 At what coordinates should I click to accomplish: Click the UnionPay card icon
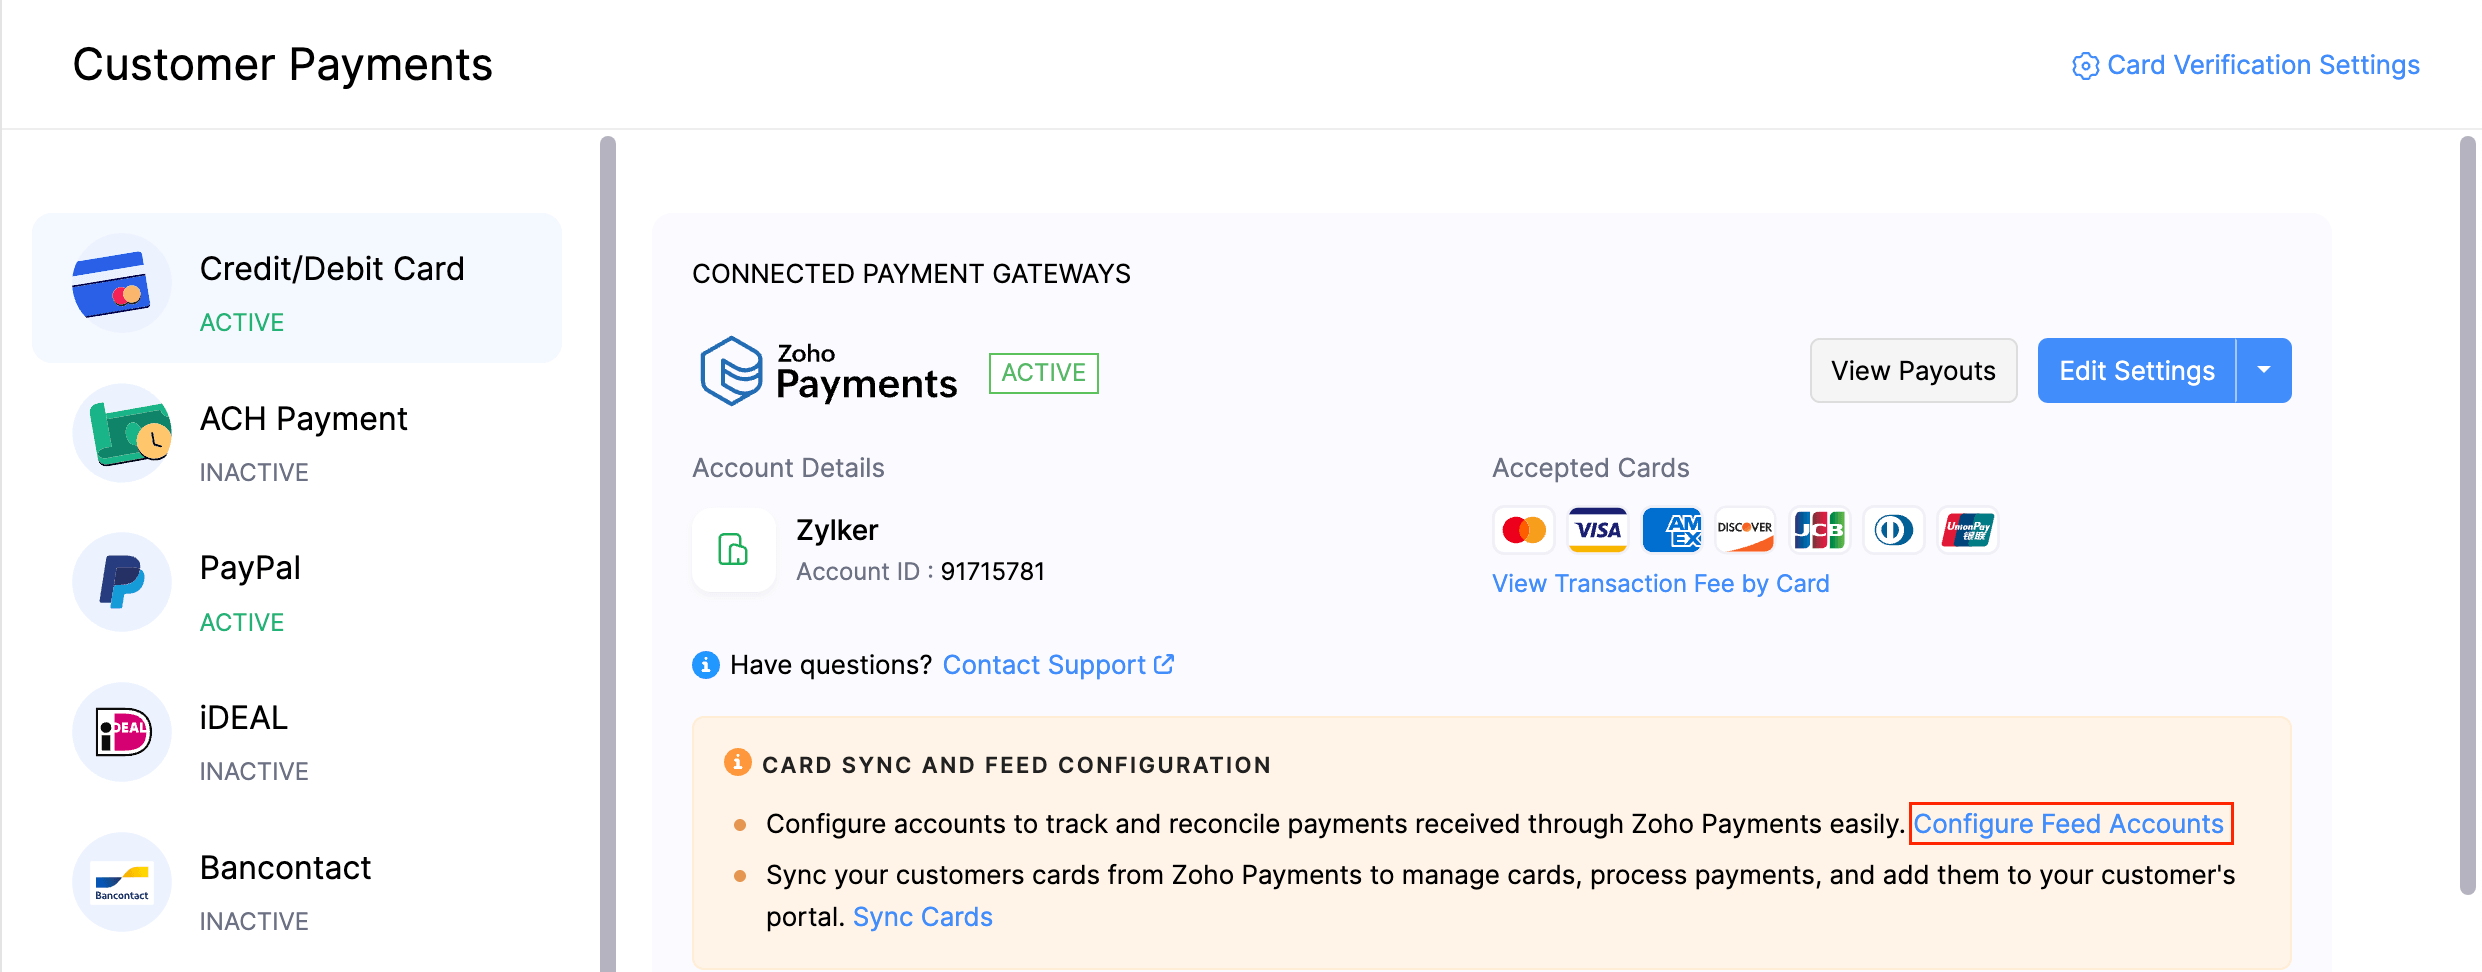pyautogui.click(x=1967, y=530)
